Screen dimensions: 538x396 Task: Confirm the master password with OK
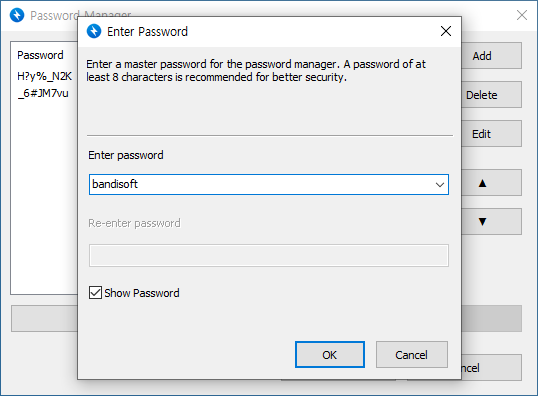330,354
